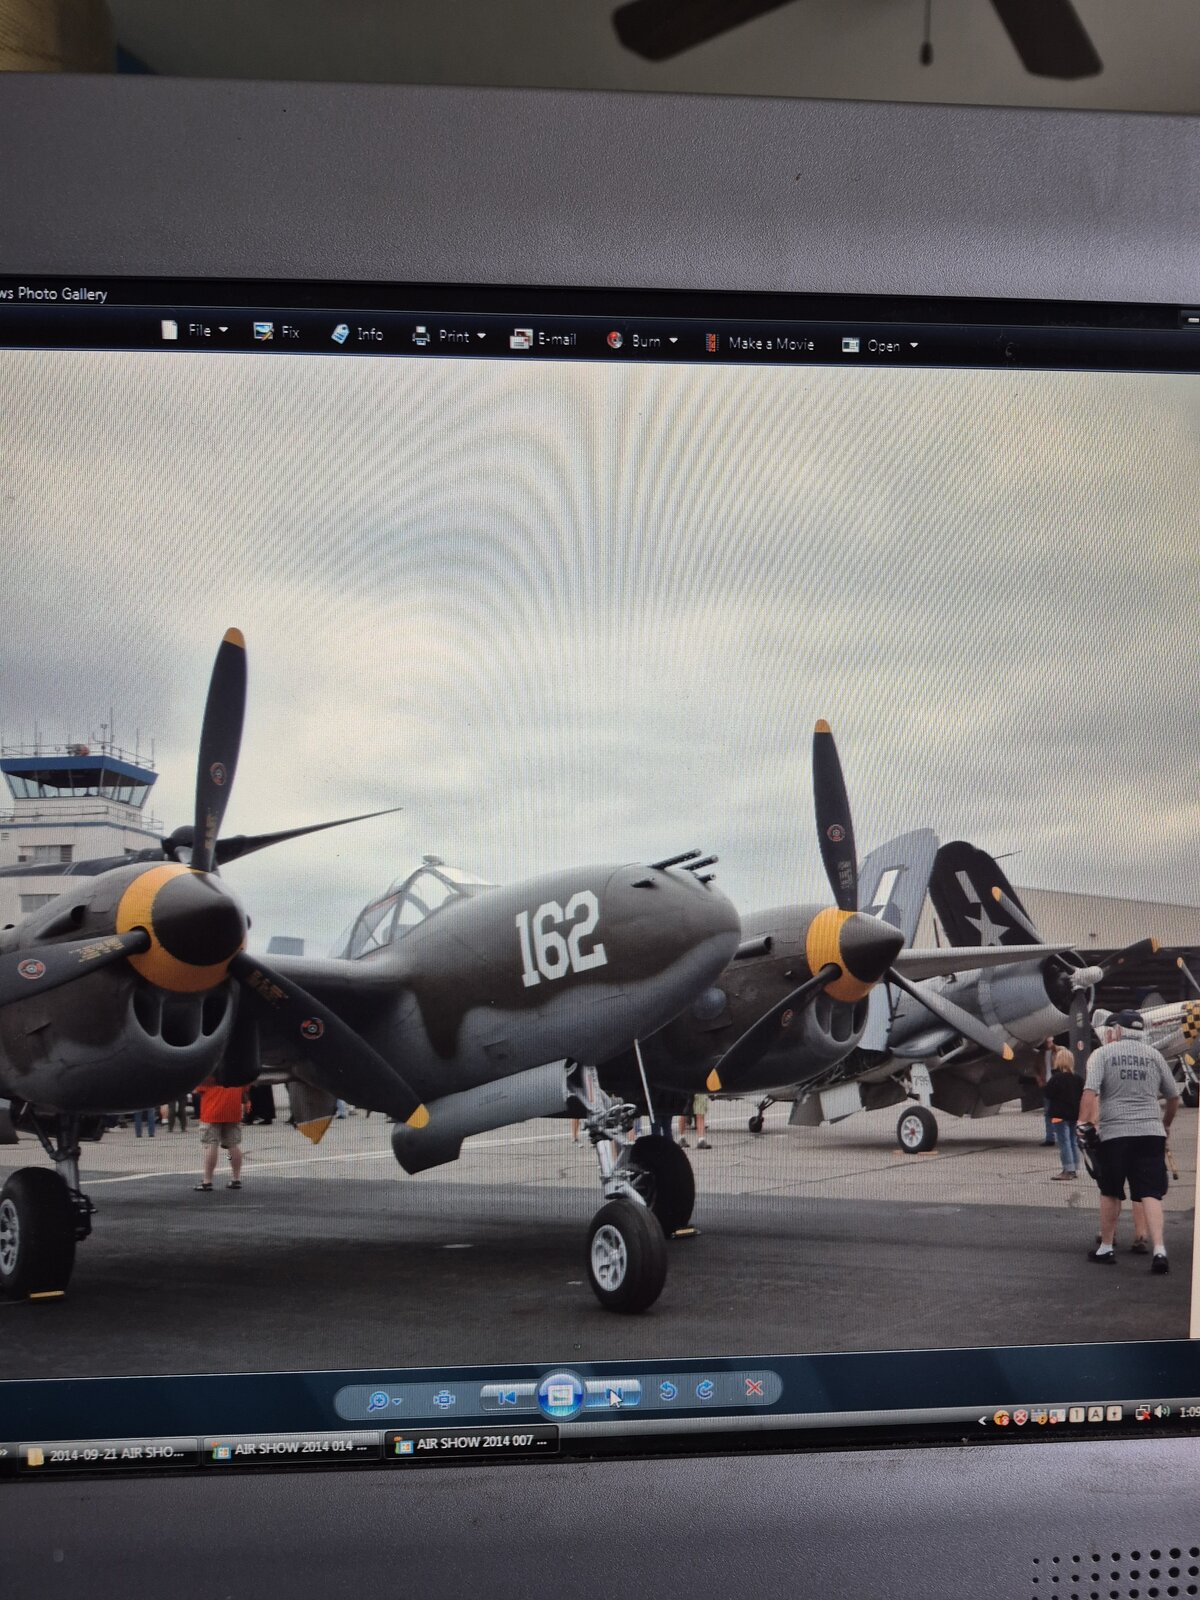
Task: Click the Fit to Window icon
Action: coord(444,1399)
